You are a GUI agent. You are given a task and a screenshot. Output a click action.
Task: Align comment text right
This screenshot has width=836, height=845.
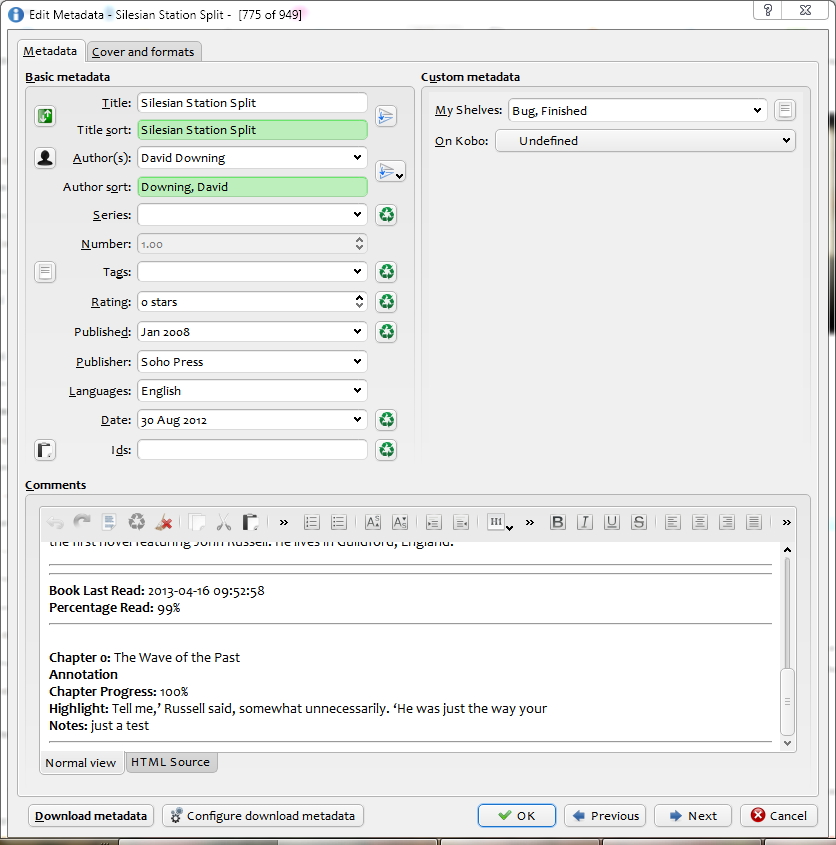click(727, 522)
